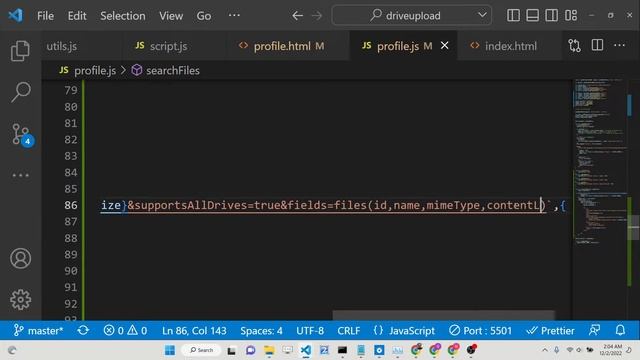Open File Explorer from taskbar
The image size is (640, 360).
point(269,350)
